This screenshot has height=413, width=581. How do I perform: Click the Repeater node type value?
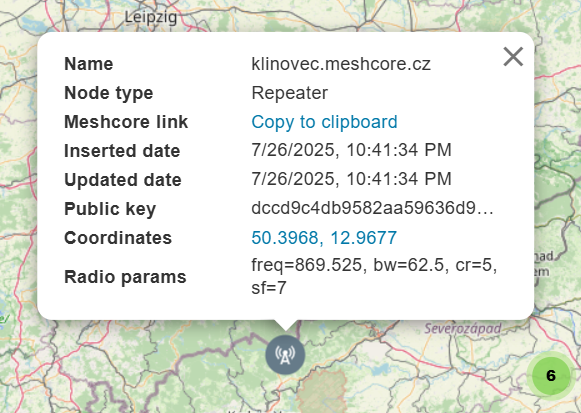(x=289, y=93)
